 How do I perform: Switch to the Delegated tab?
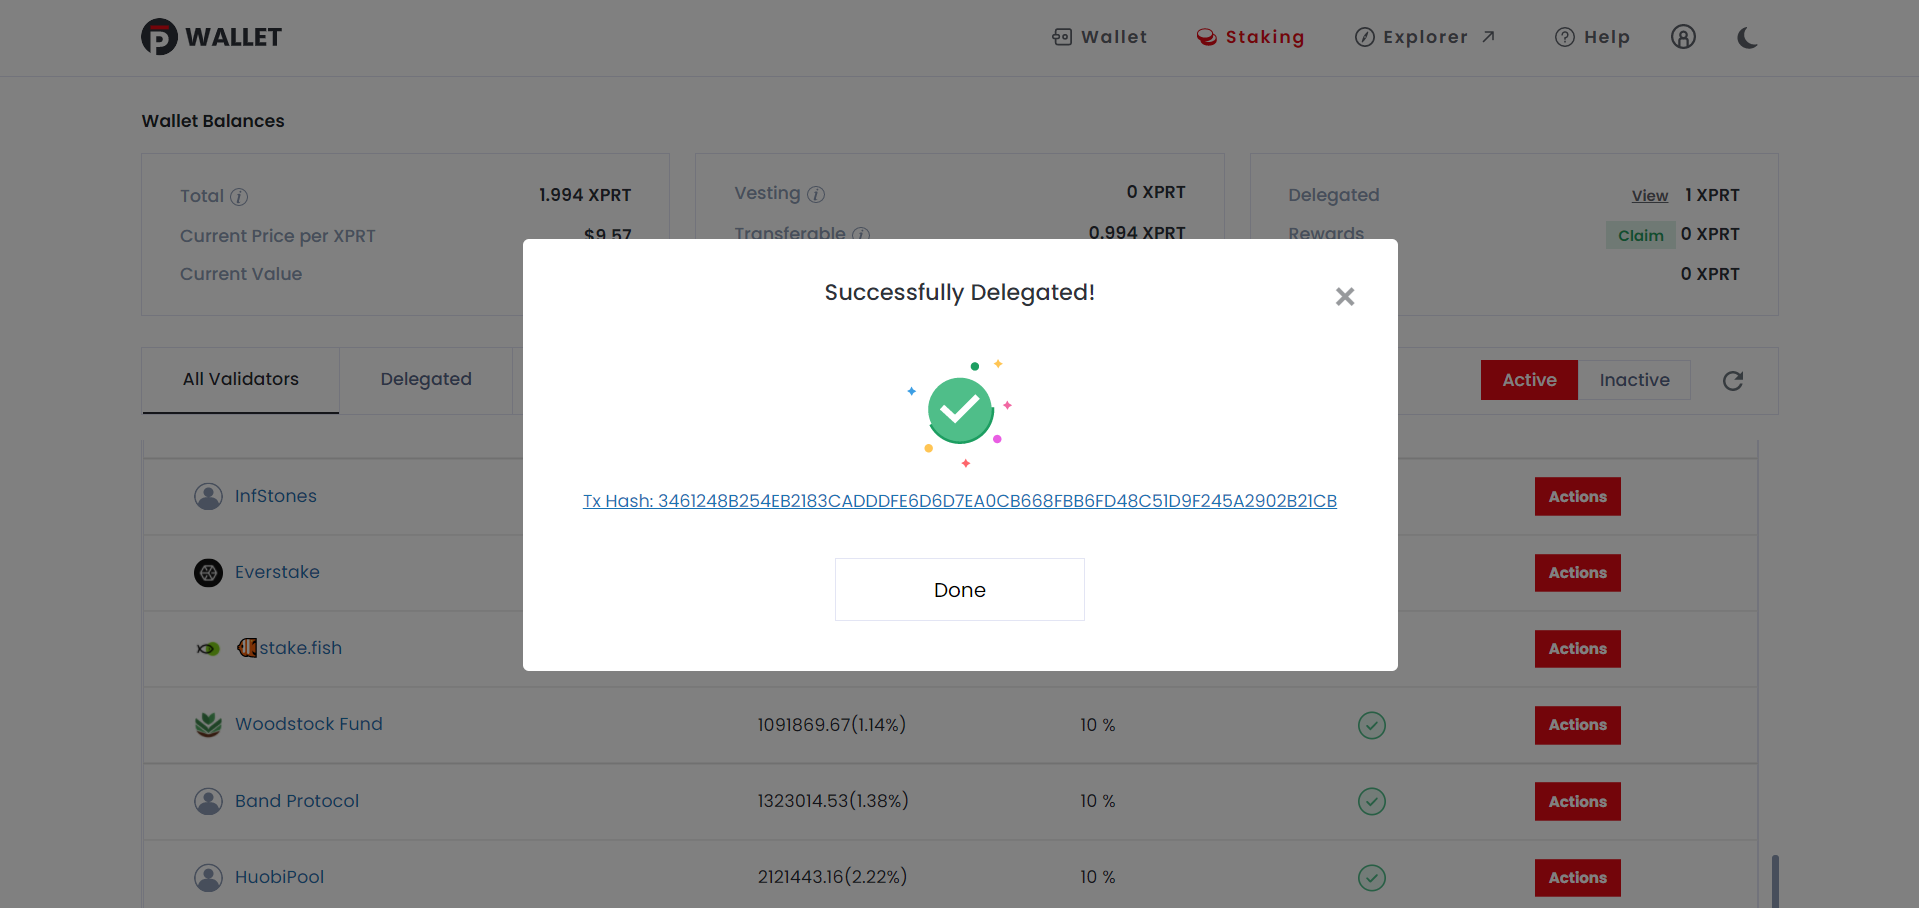[x=426, y=379]
